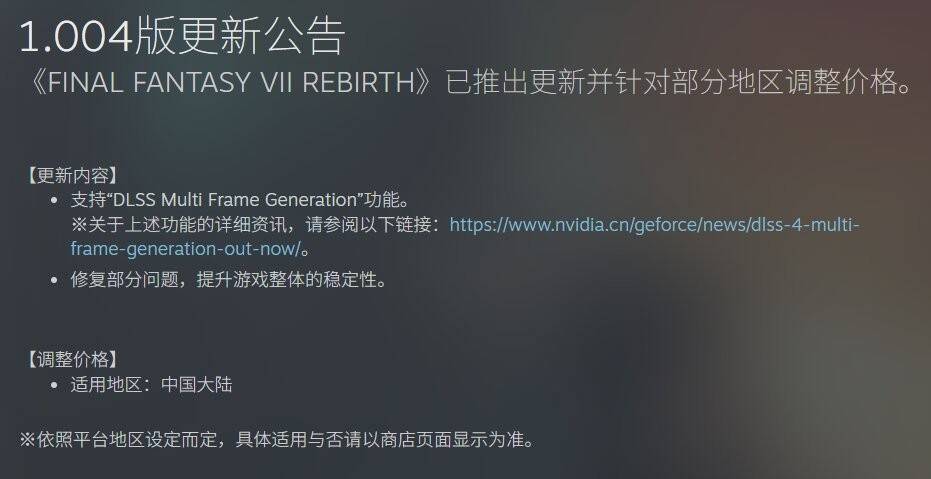Screen dimensions: 931x479
Task: Open the nvidia.cn DLSS 4 news link
Action: point(654,226)
